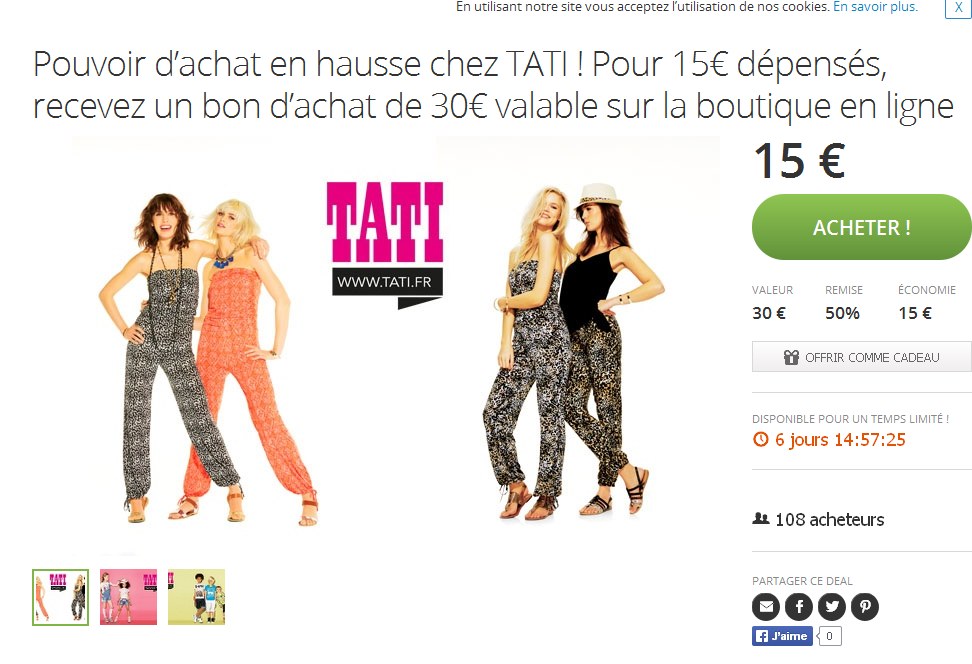This screenshot has height=664, width=972.
Task: Click the OFFRIR COMME CADEAU button
Action: point(862,357)
